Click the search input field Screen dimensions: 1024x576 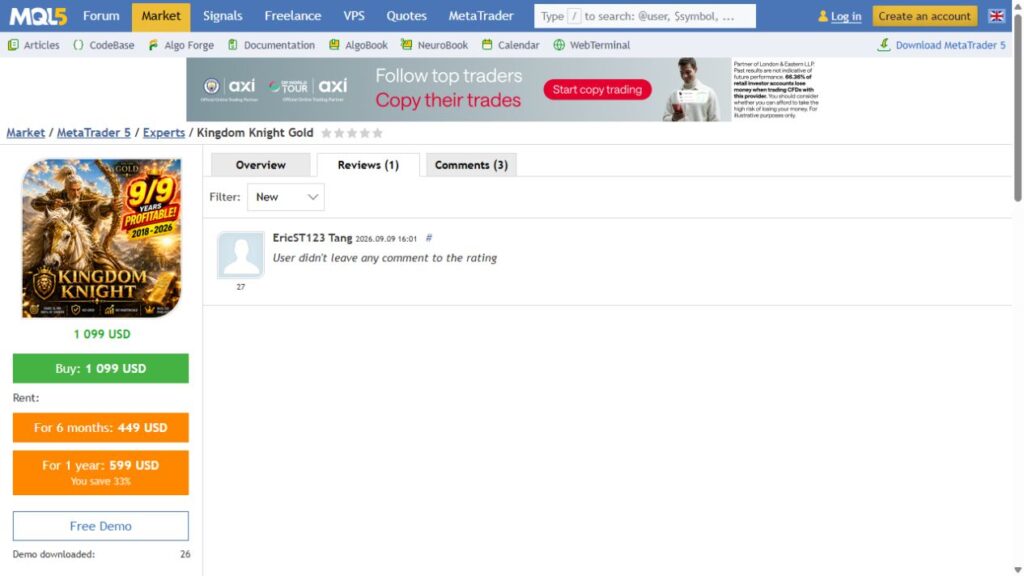click(x=645, y=16)
